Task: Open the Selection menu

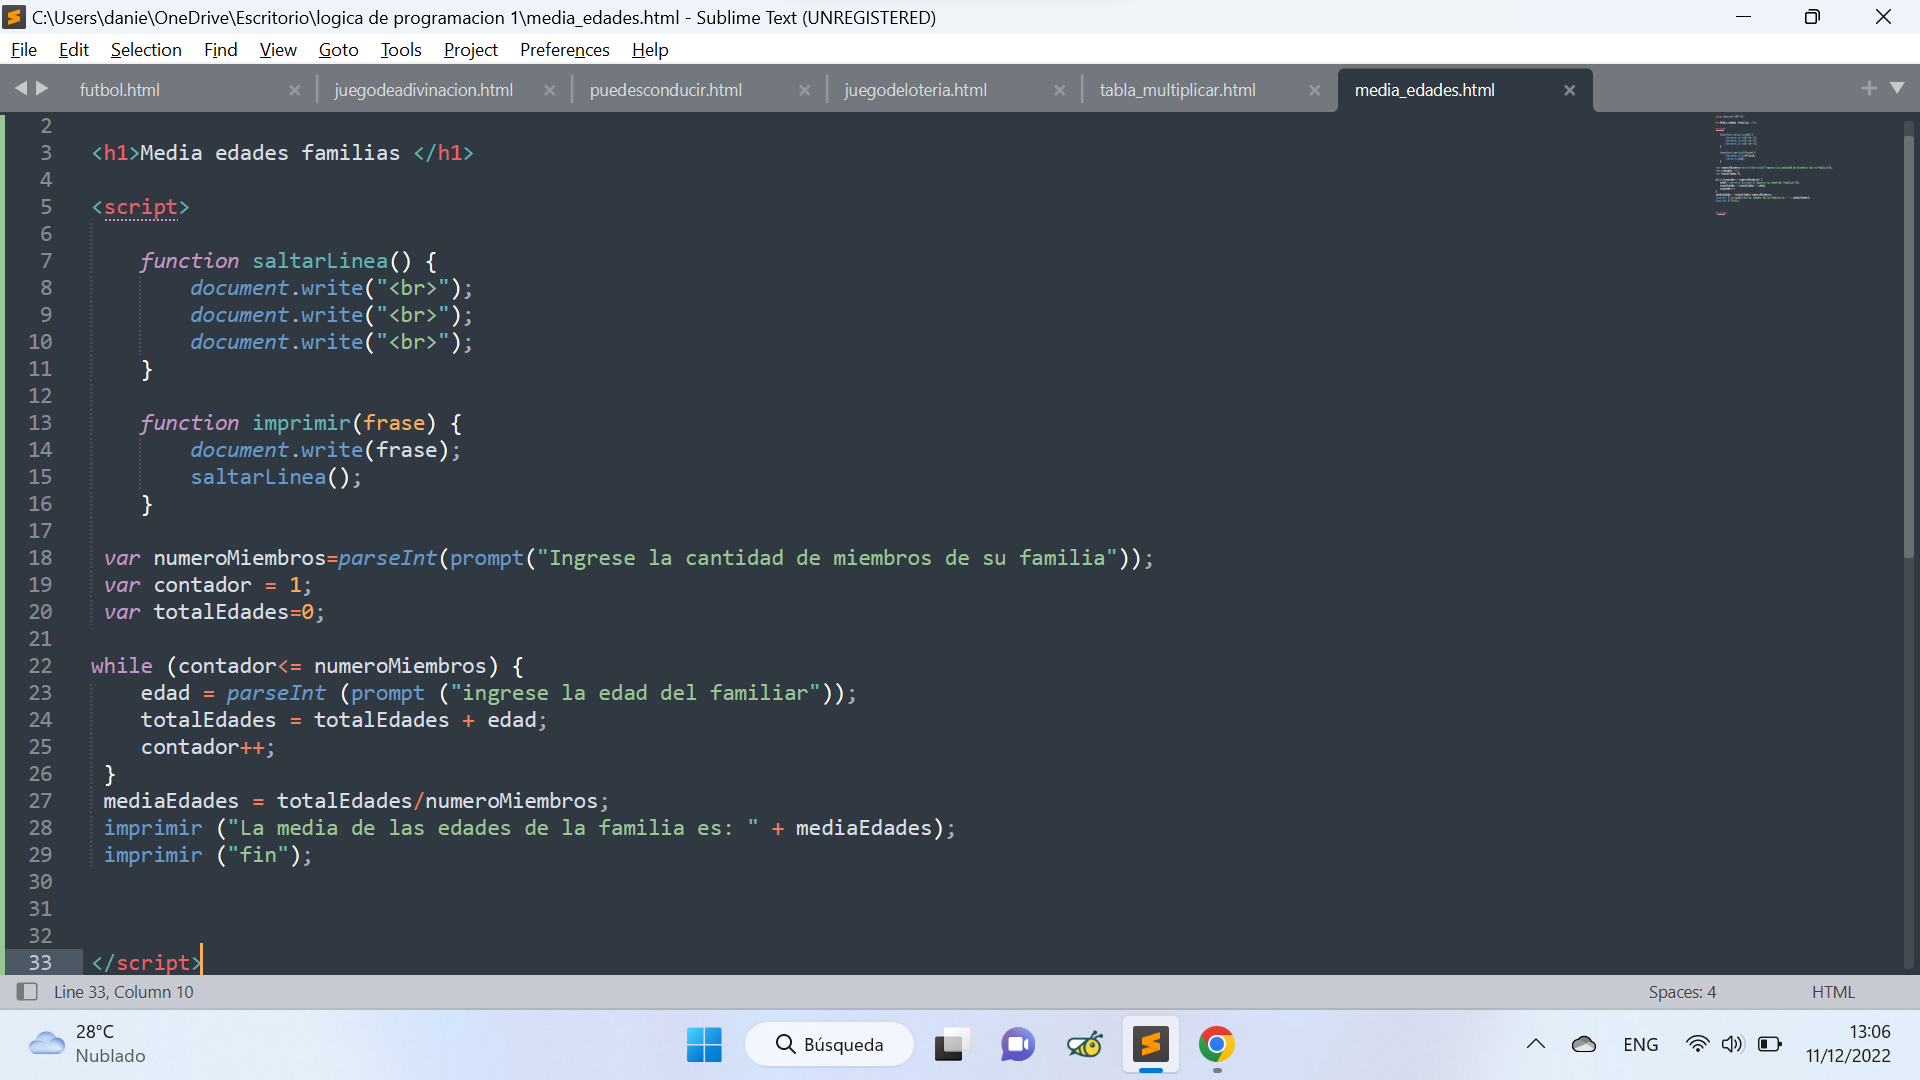Action: coord(146,50)
